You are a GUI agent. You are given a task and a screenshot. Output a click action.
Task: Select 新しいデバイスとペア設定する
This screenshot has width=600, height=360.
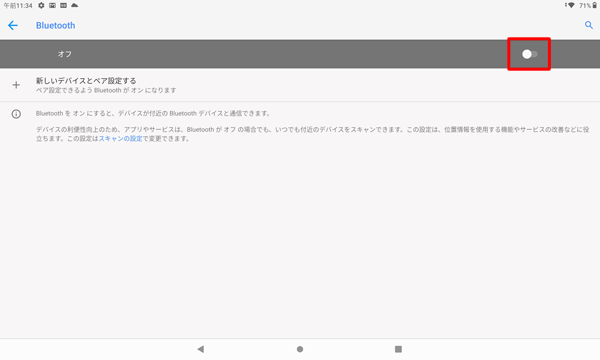click(86, 81)
